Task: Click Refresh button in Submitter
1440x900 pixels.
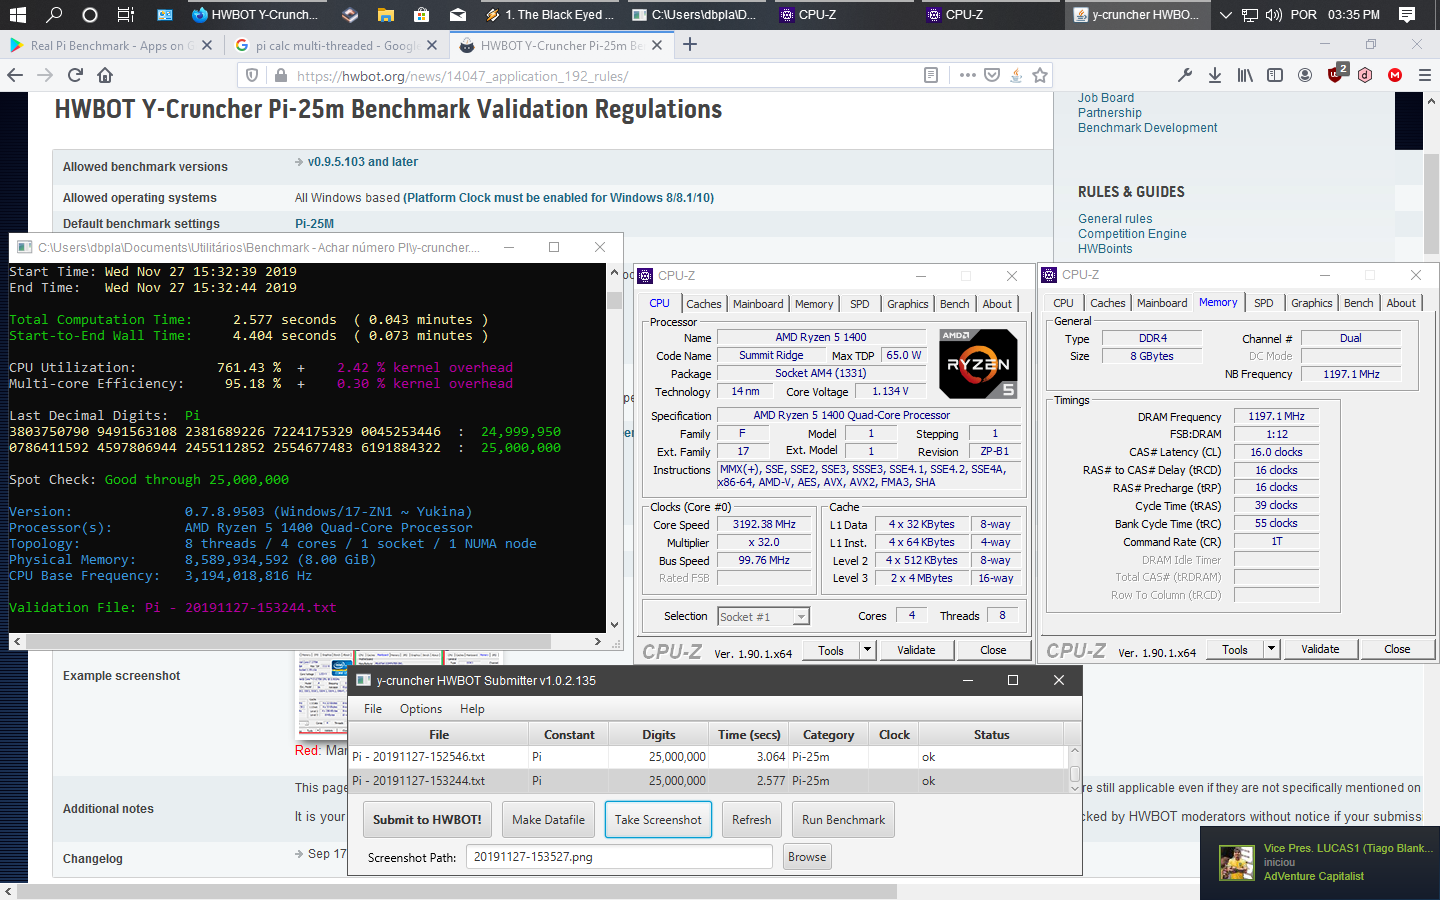Action: (751, 820)
